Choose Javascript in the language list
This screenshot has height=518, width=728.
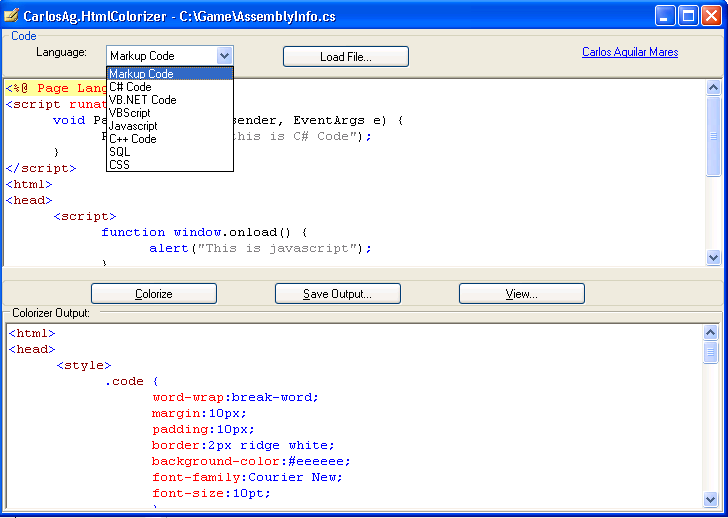coord(170,126)
